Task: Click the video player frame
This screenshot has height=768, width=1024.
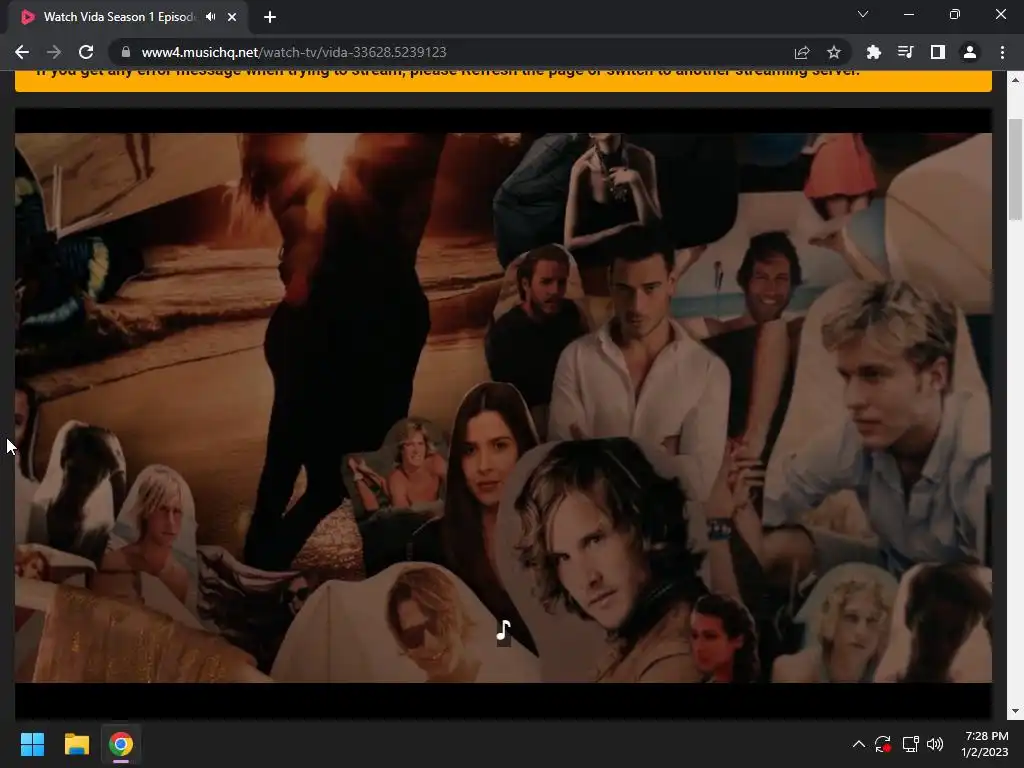Action: coord(504,414)
